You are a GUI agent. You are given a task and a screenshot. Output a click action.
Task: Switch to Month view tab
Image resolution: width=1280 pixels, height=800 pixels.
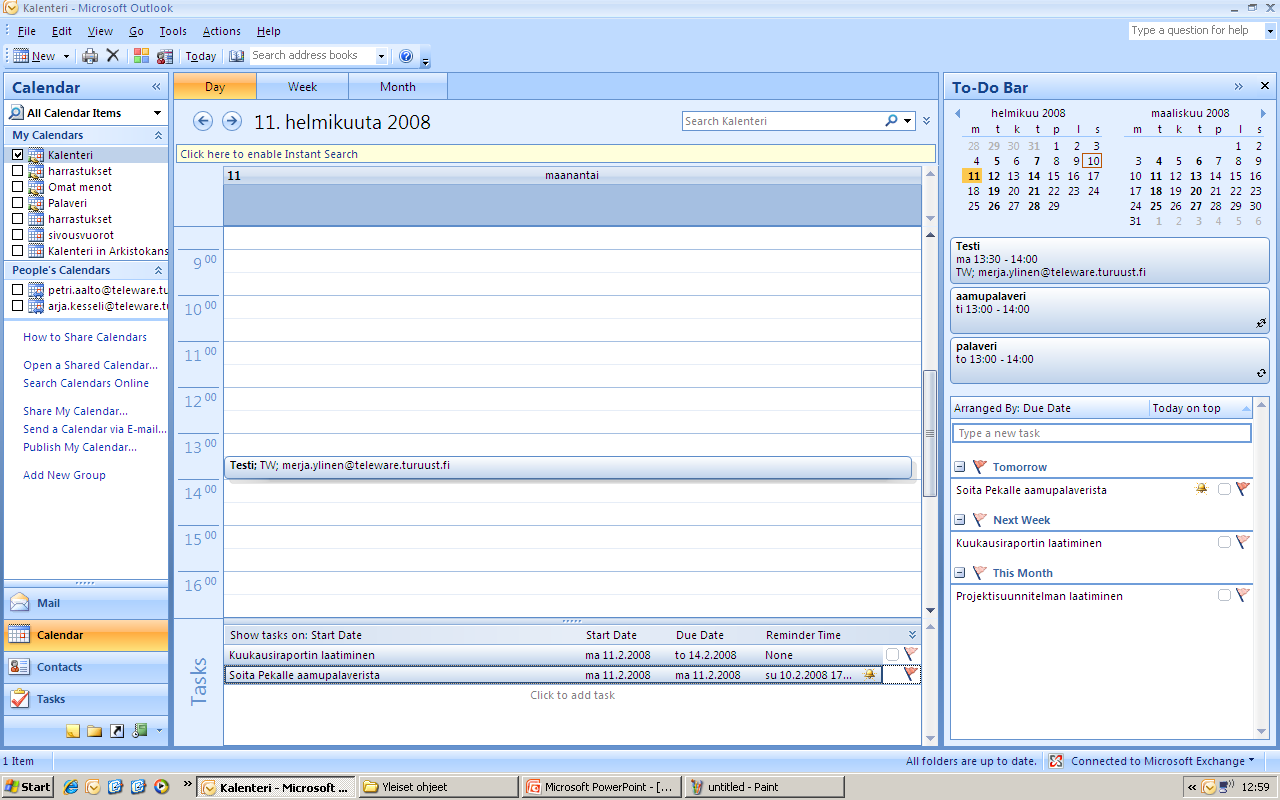pos(398,87)
